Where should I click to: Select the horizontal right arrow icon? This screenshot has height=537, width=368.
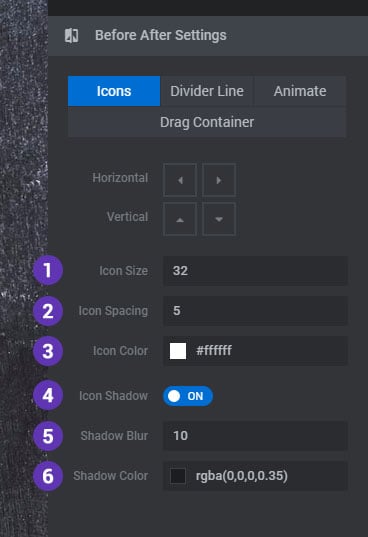(219, 180)
